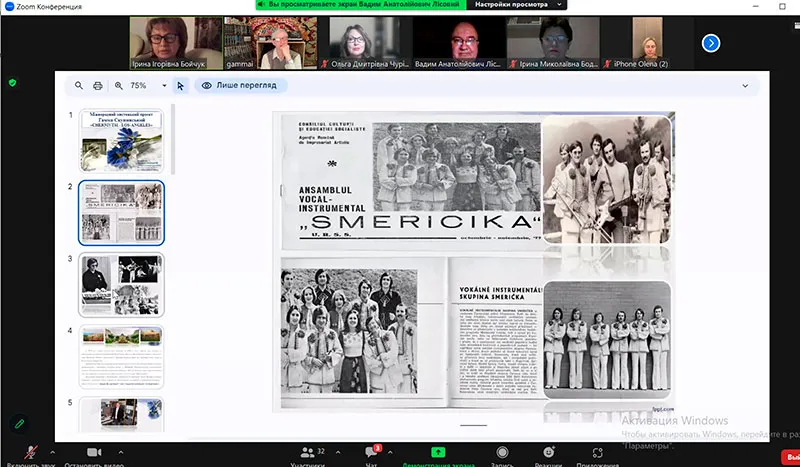Unmute the microphone
The image size is (800, 467).
[x=30, y=453]
